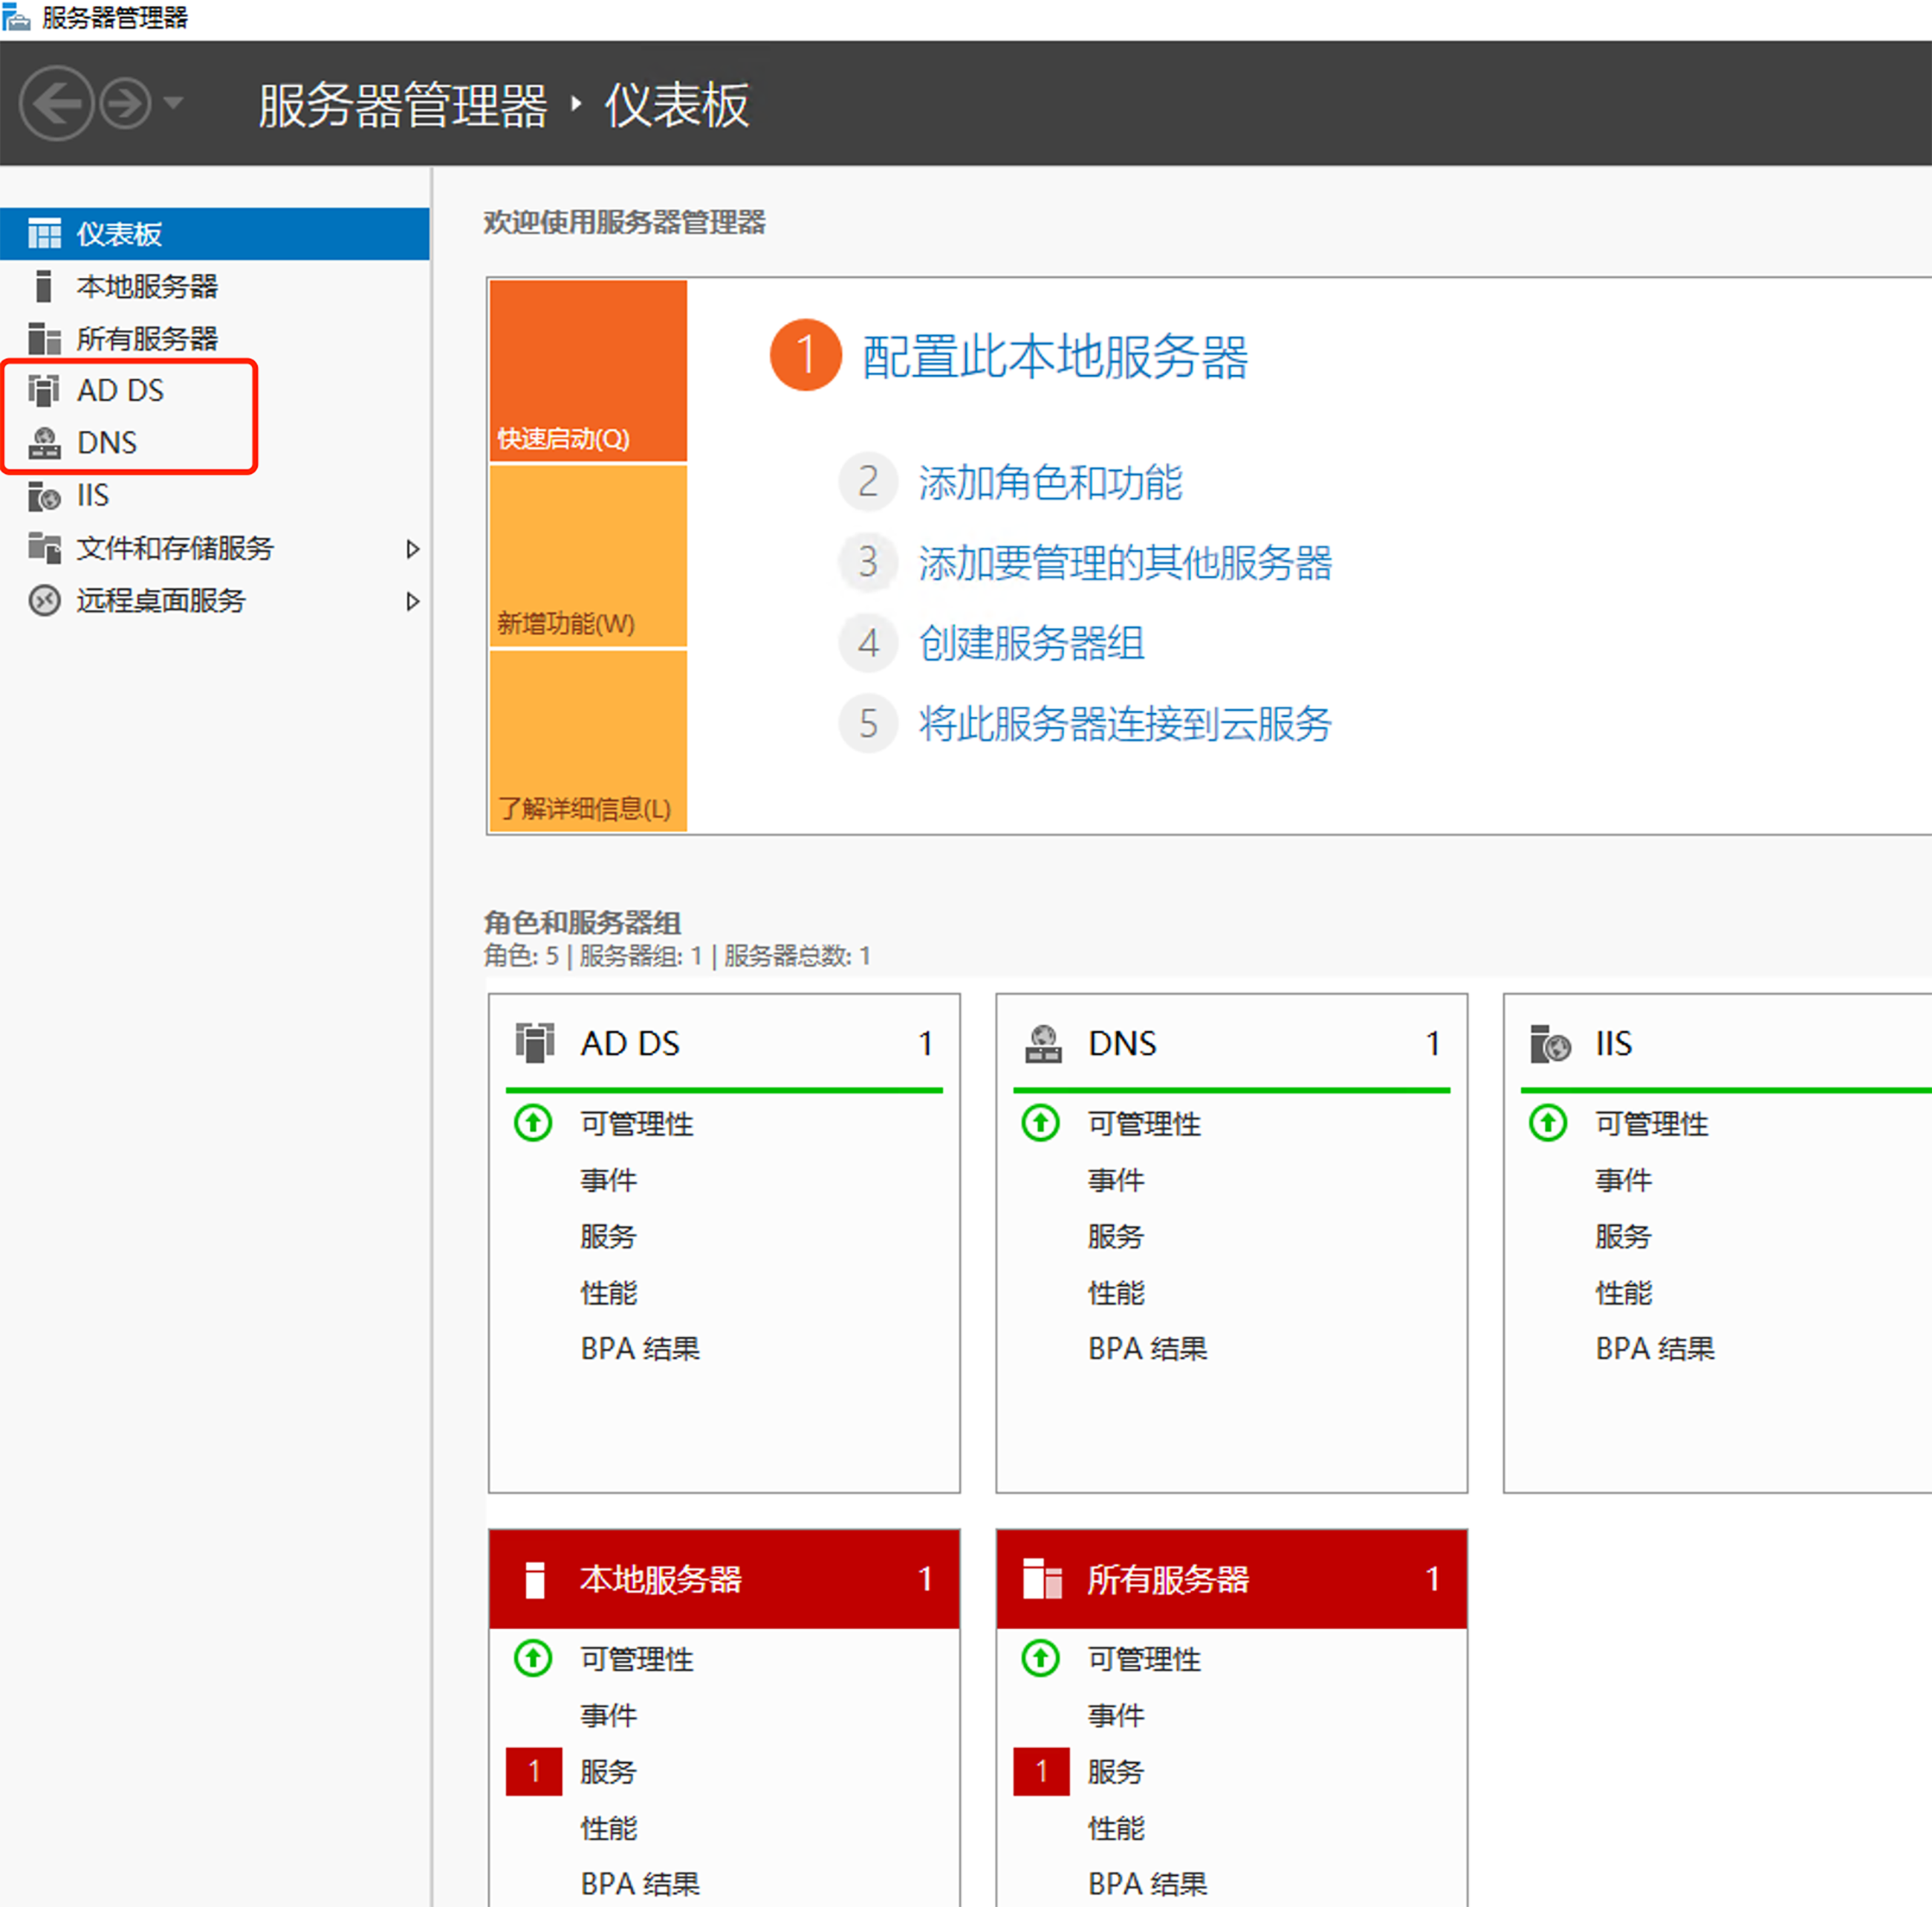The image size is (1932, 1907).
Task: Click the DNS sidebar icon
Action: click(x=44, y=443)
